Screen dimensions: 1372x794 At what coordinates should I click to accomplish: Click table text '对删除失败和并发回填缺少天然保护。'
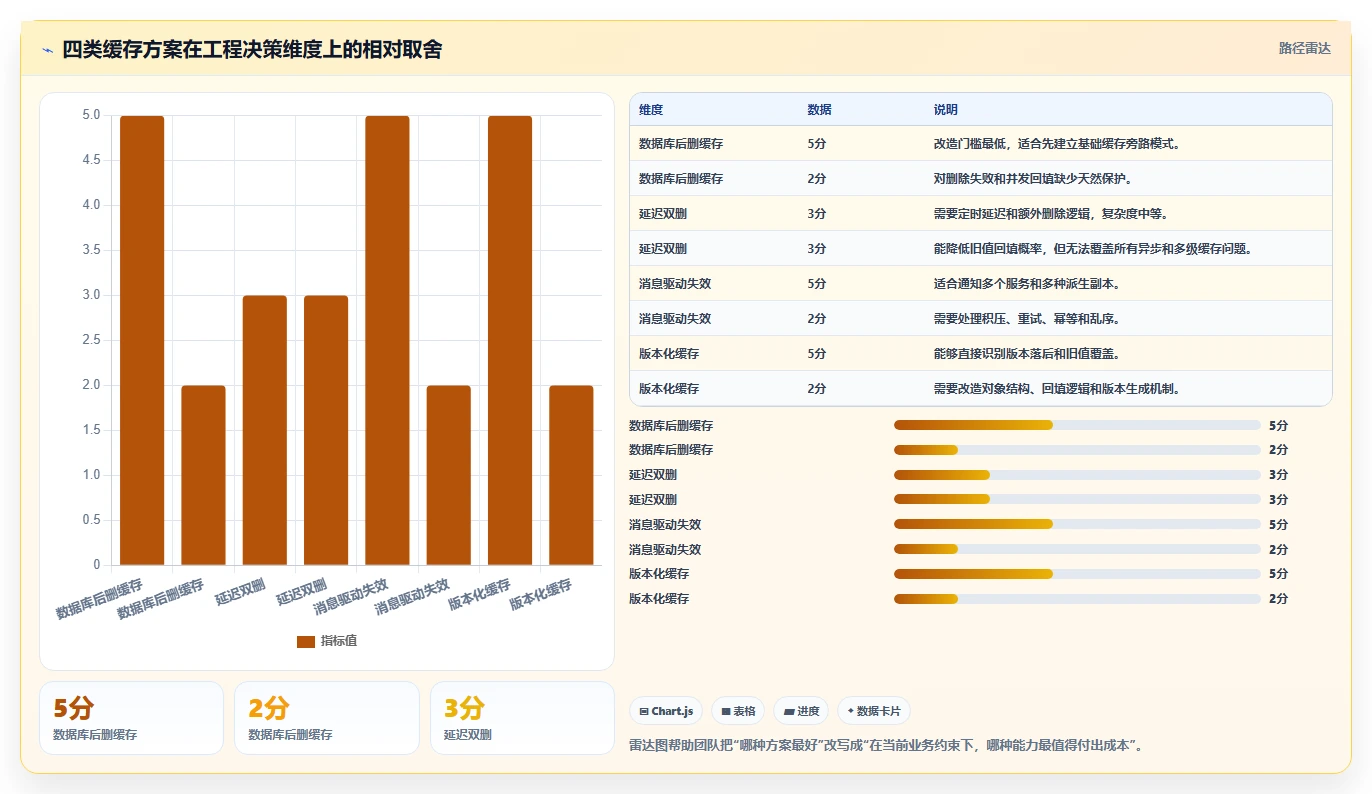click(x=1033, y=179)
